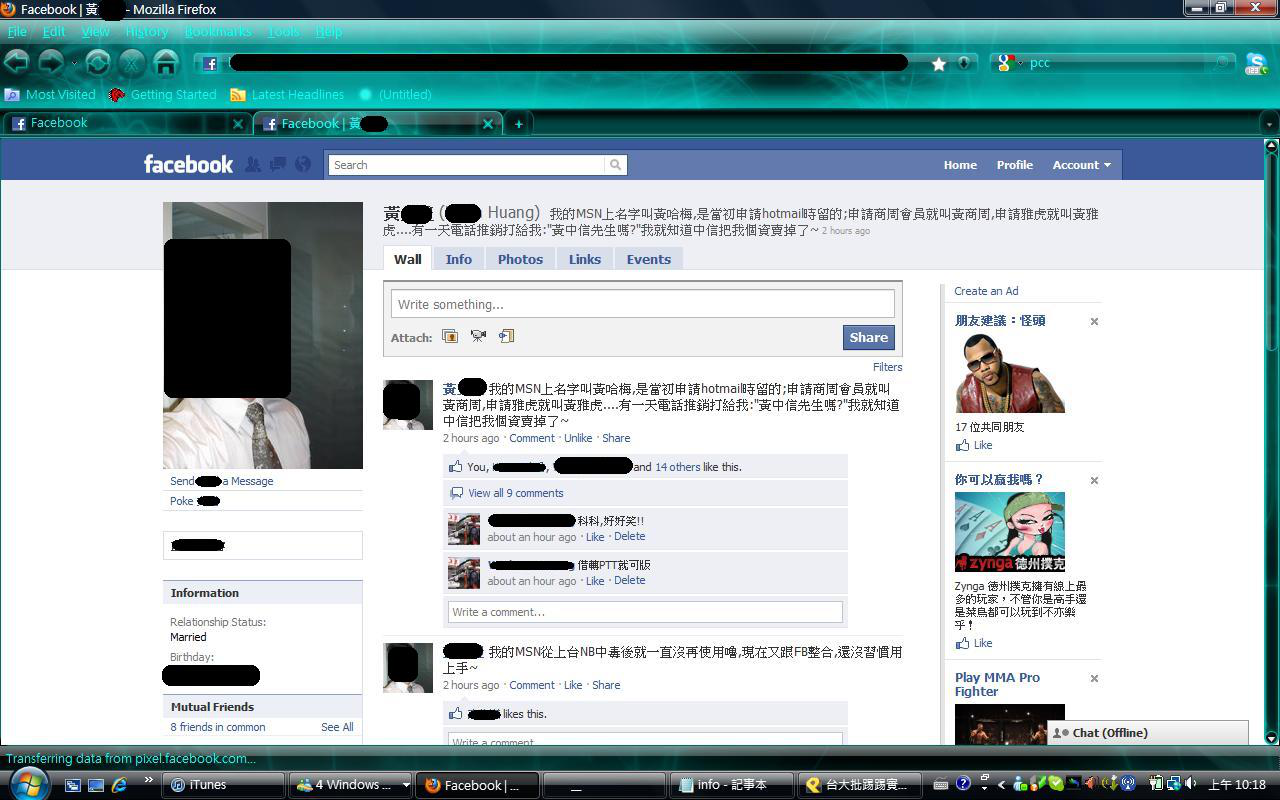Delete the 科科,好好笑 comment
This screenshot has width=1280, height=800.
629,536
